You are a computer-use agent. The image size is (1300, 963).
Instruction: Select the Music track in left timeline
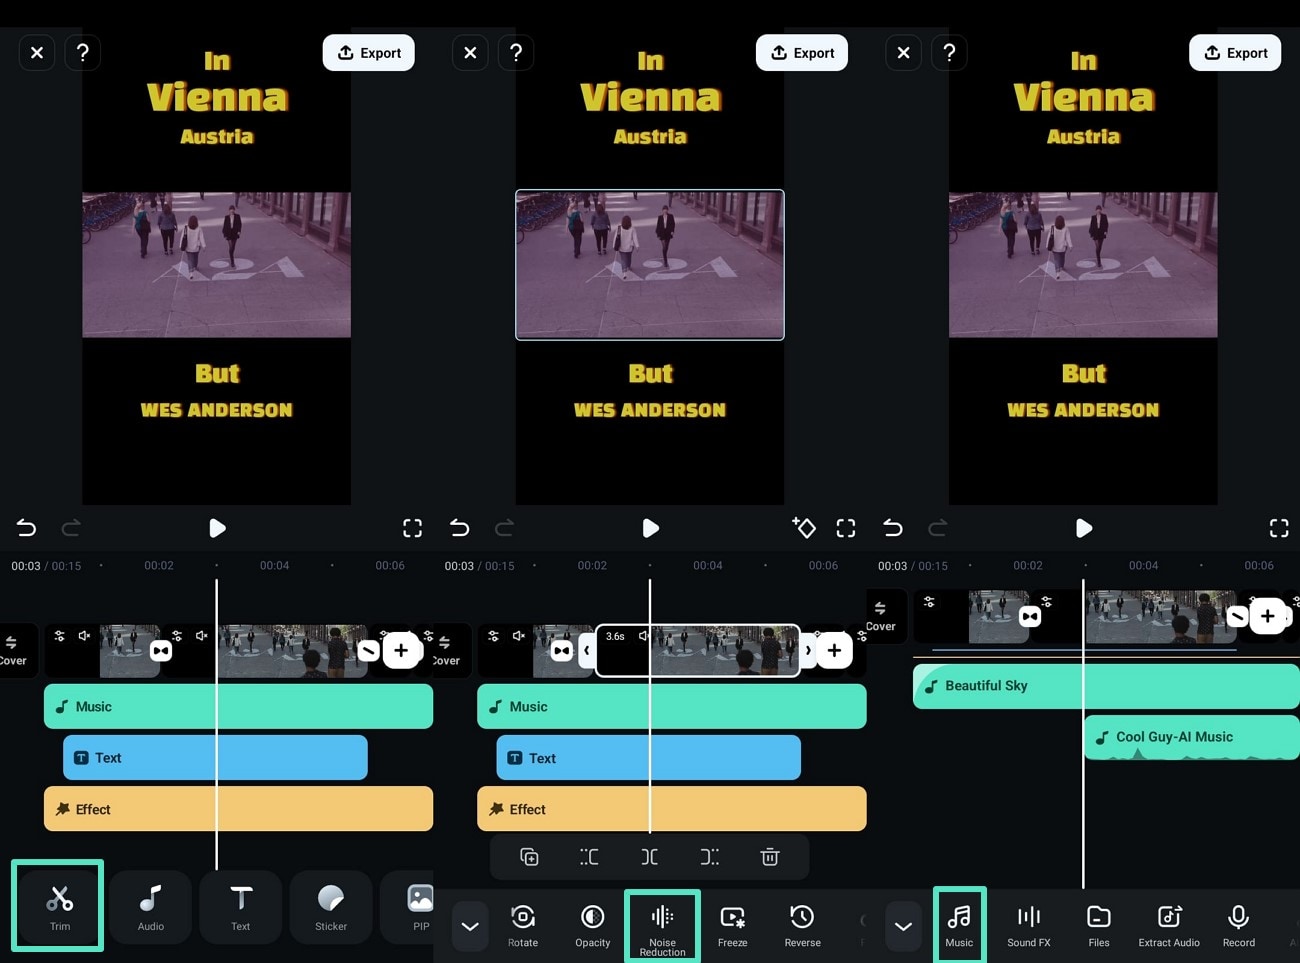pos(238,706)
